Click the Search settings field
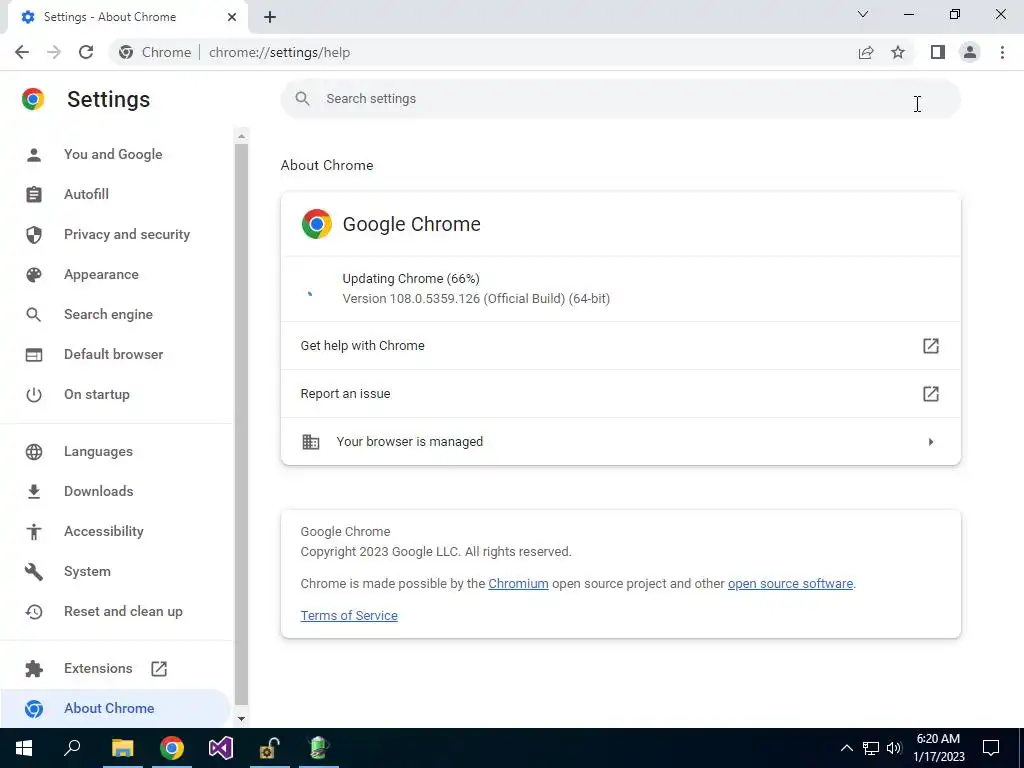This screenshot has height=768, width=1024. (620, 99)
